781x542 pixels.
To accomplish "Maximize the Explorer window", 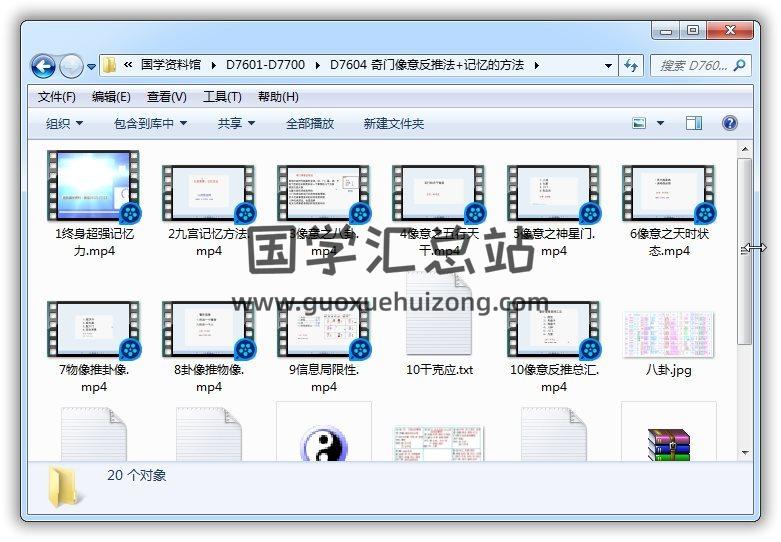I will coord(692,30).
